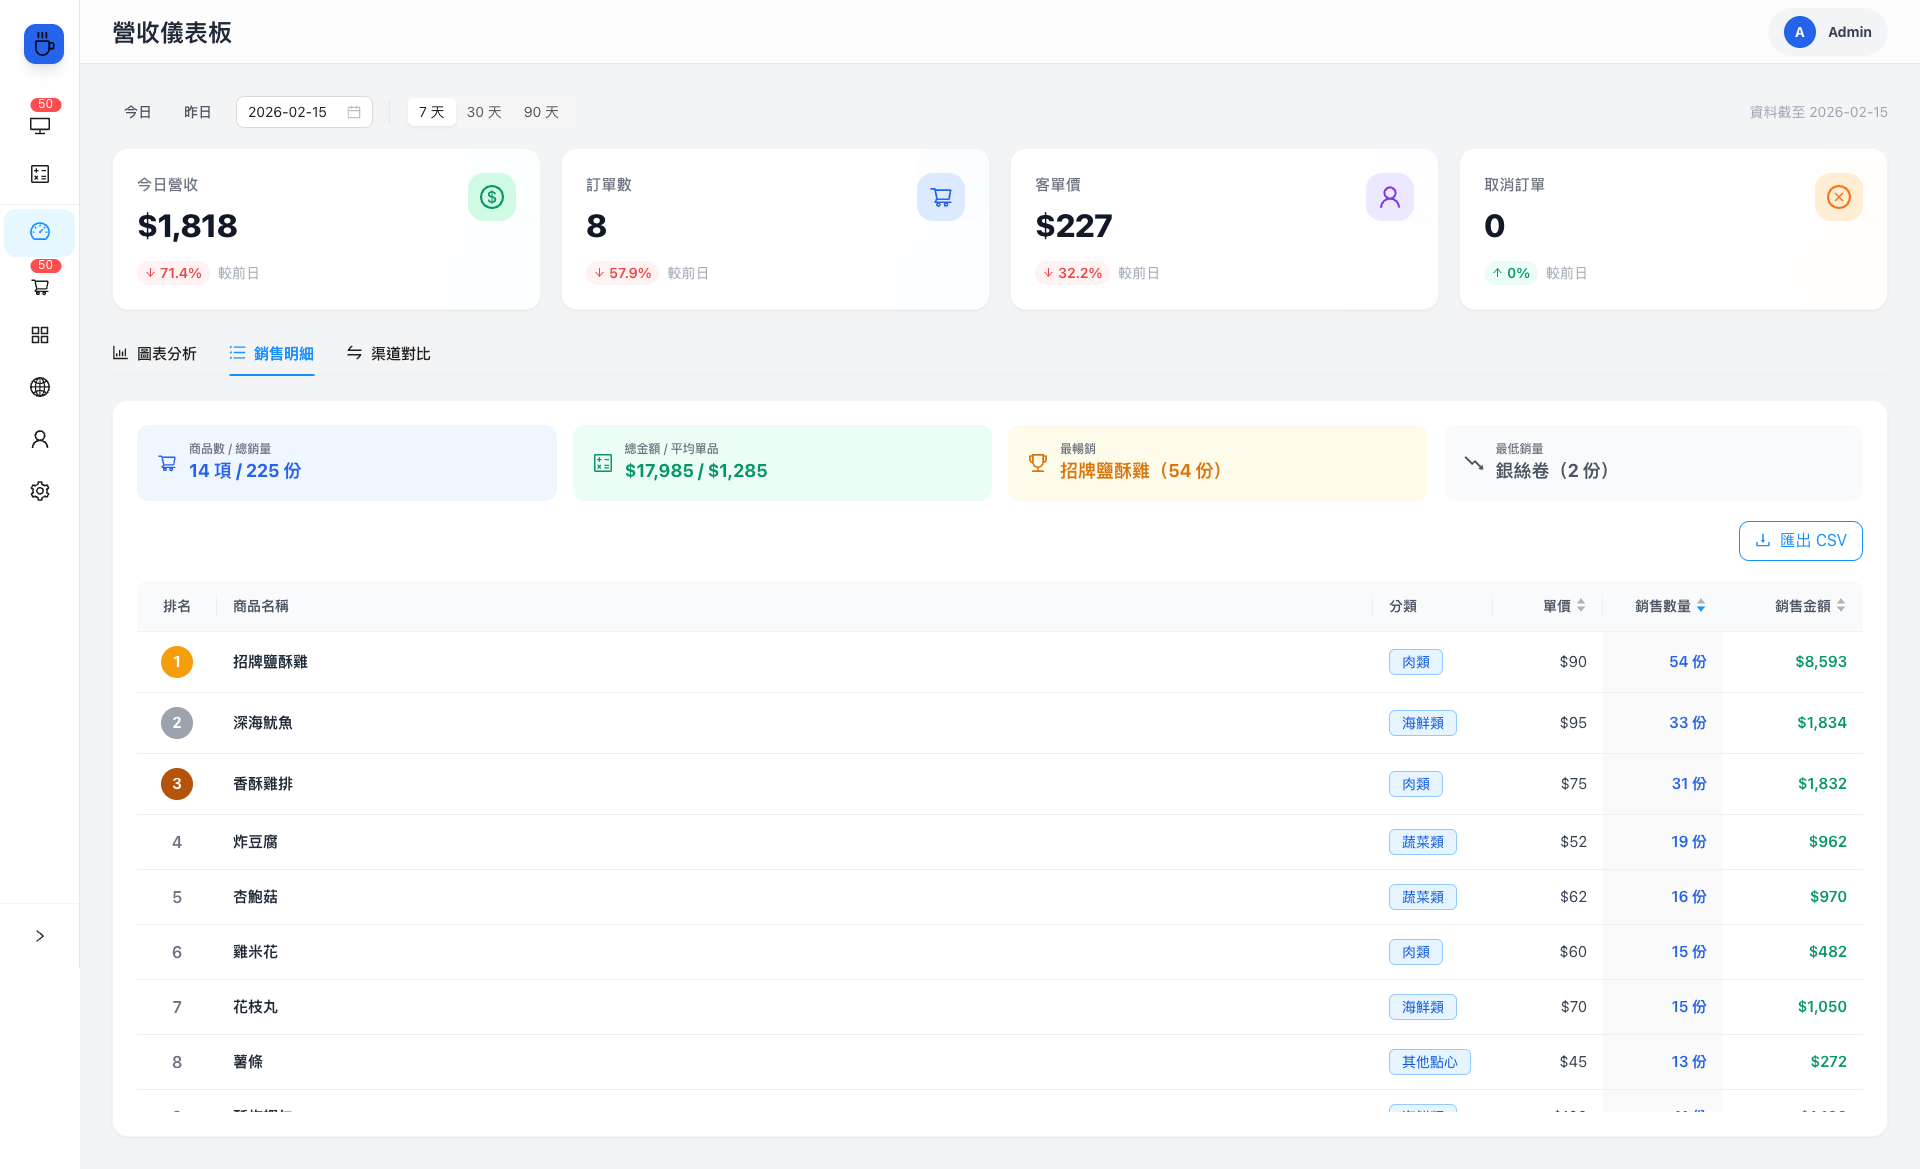Sort table by 銷售數量 column

[x=1669, y=606]
